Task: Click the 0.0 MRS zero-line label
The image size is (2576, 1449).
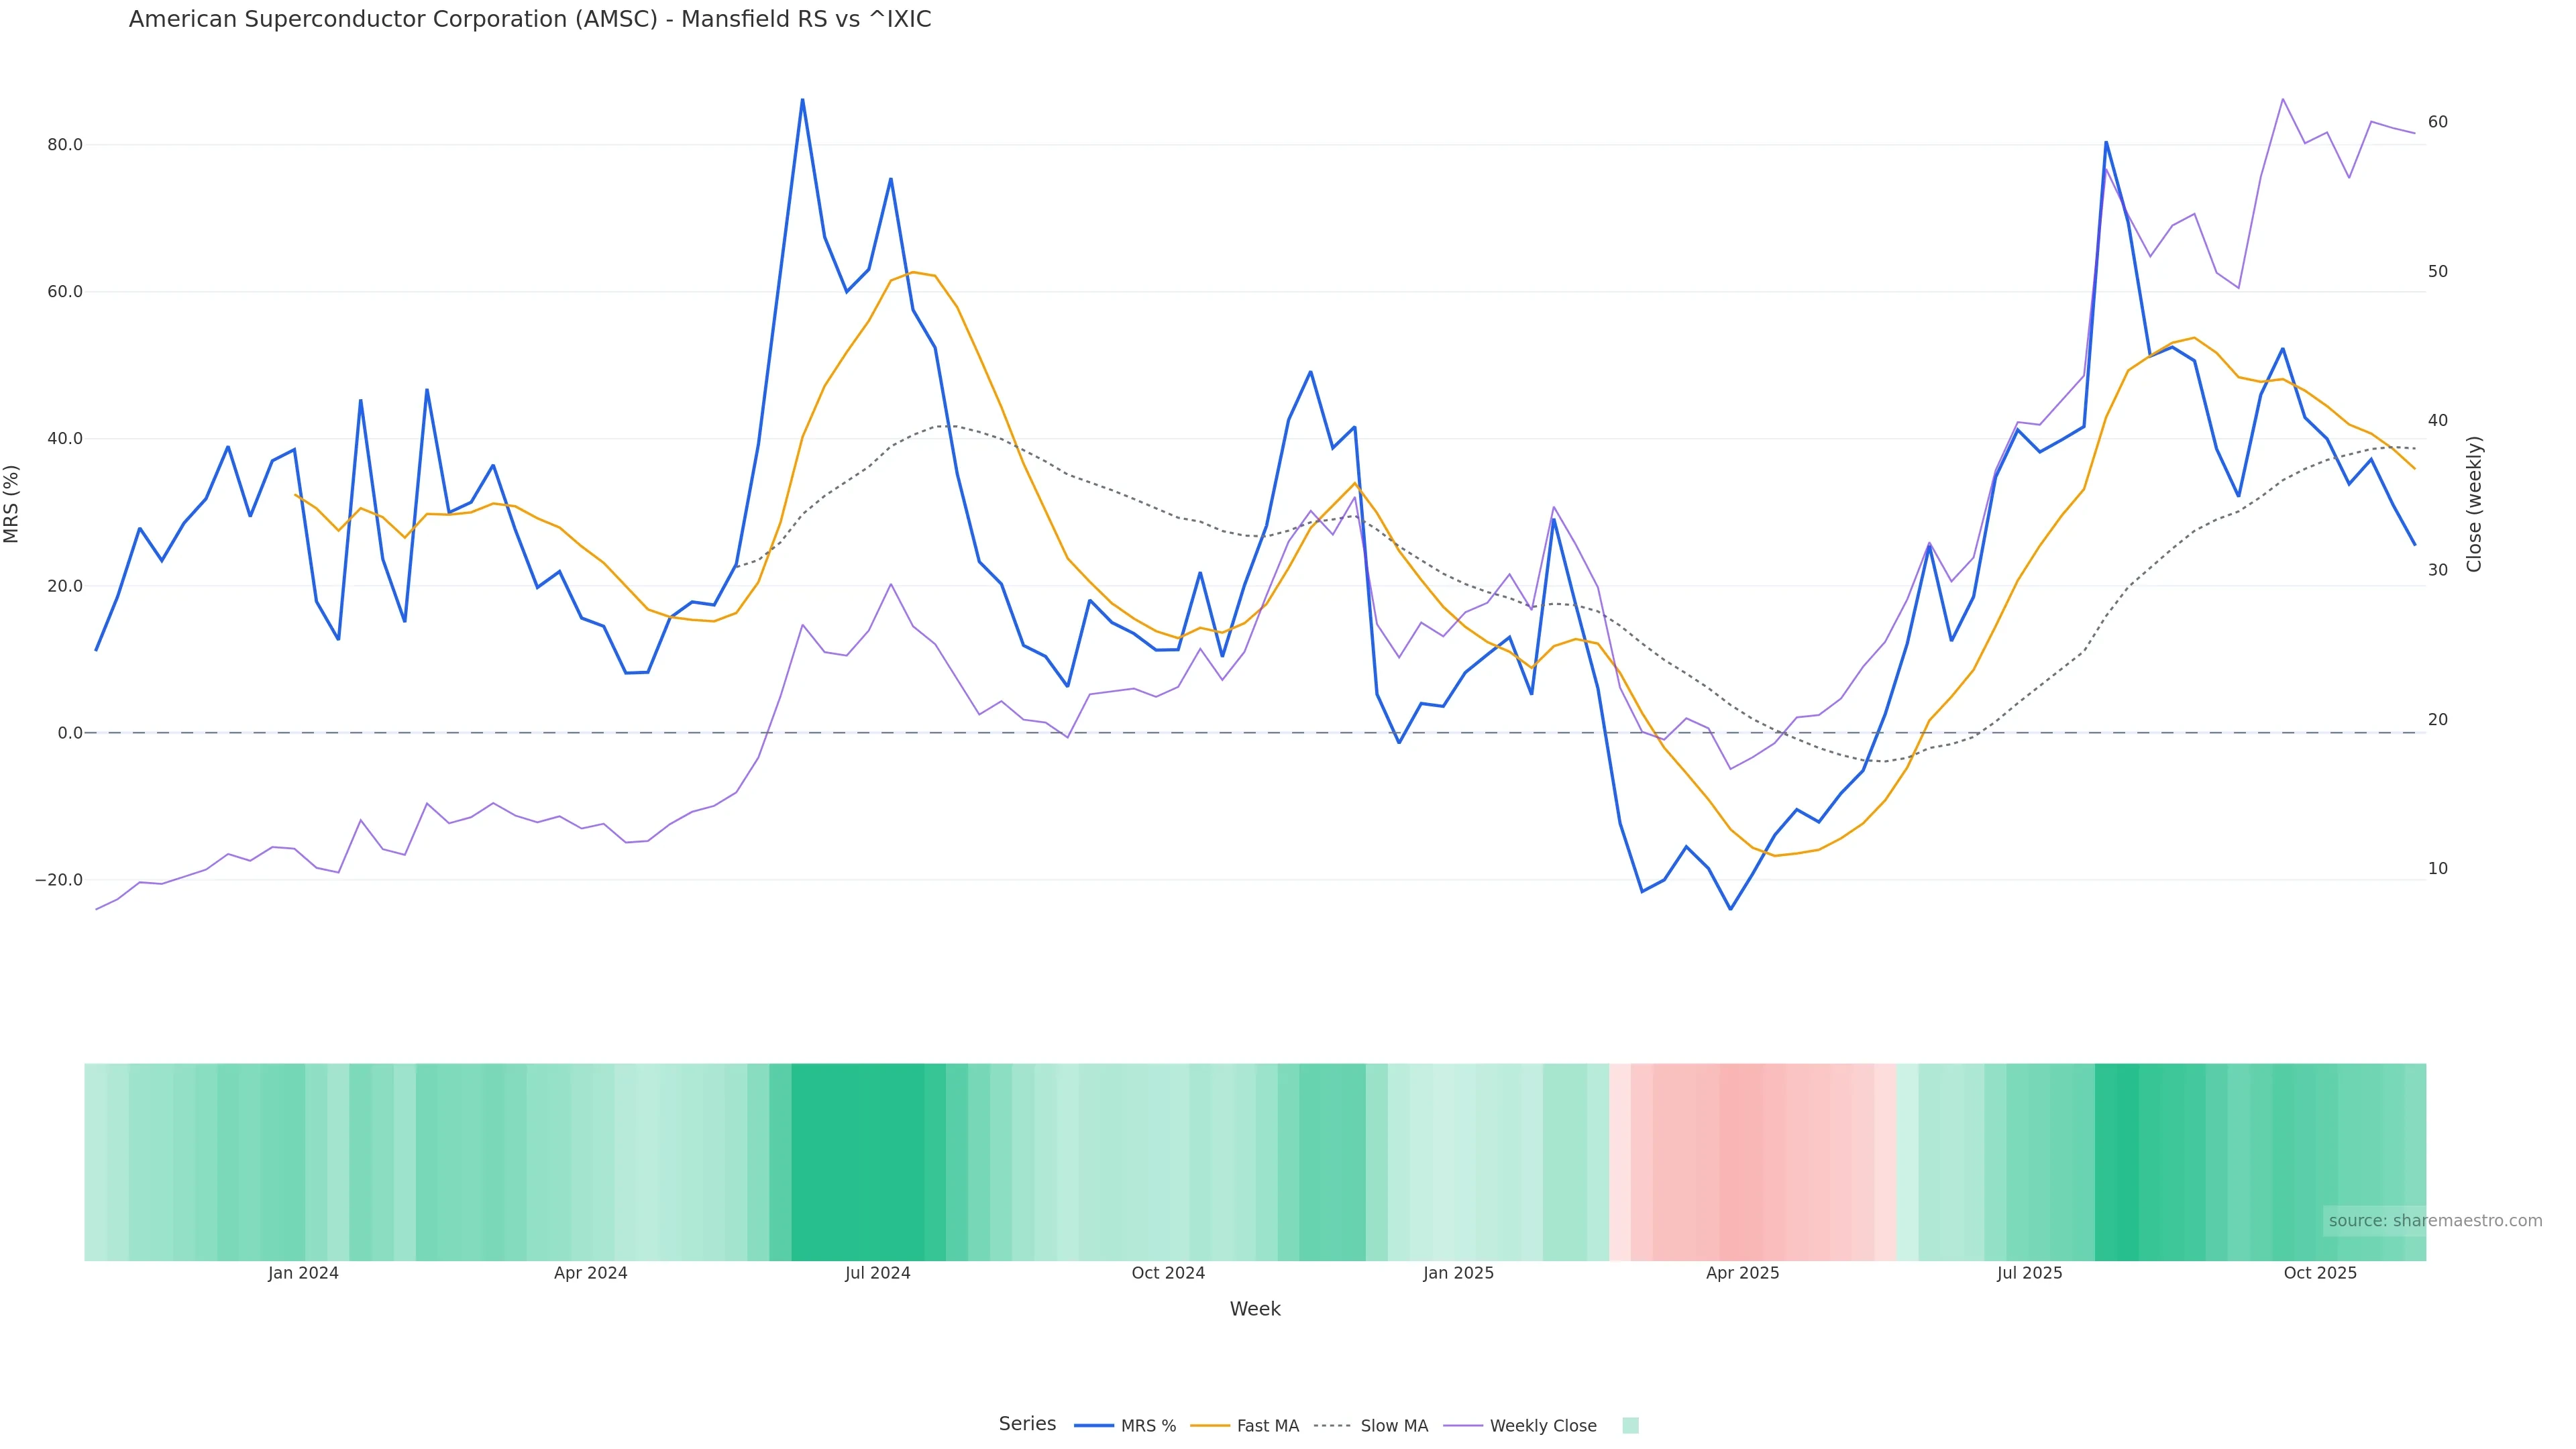Action: pos(70,733)
